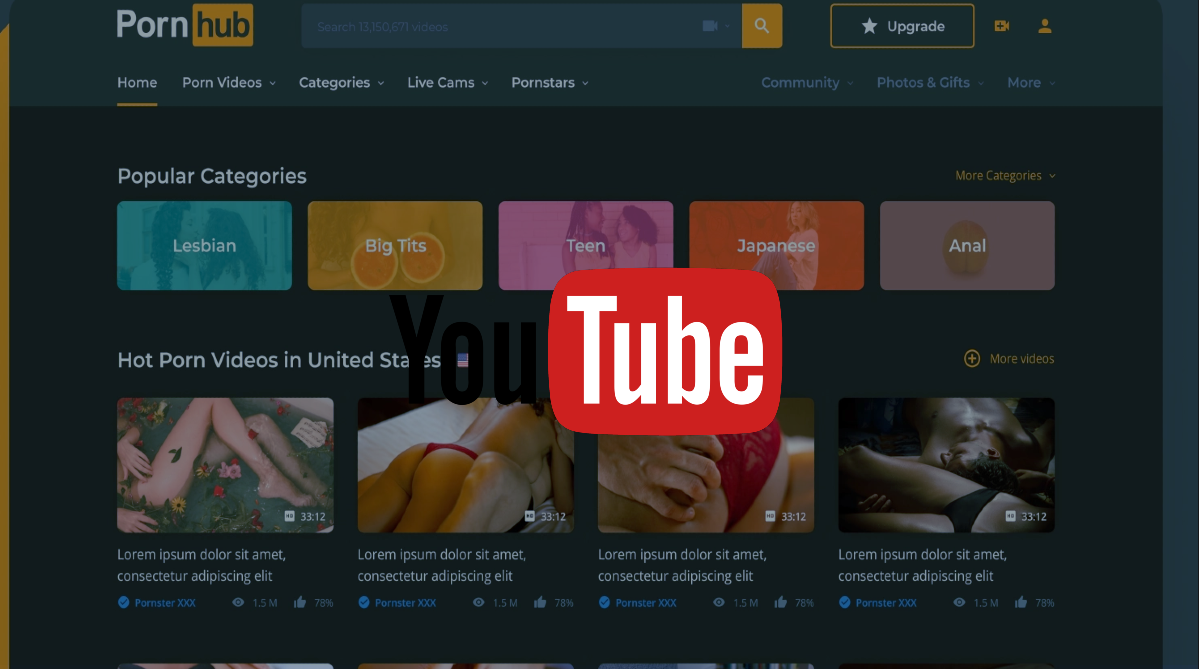Click the thumbs-up icon under first video
The height and width of the screenshot is (669, 1199).
pyautogui.click(x=299, y=603)
